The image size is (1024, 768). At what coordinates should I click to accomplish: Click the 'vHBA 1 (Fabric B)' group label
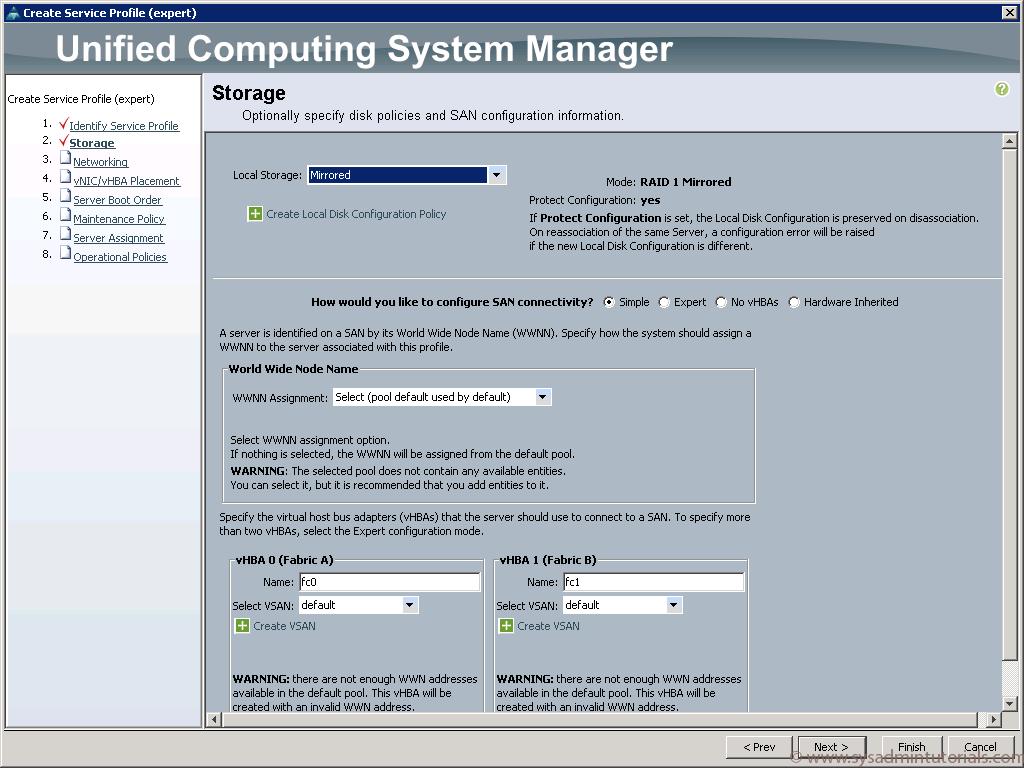coord(548,560)
